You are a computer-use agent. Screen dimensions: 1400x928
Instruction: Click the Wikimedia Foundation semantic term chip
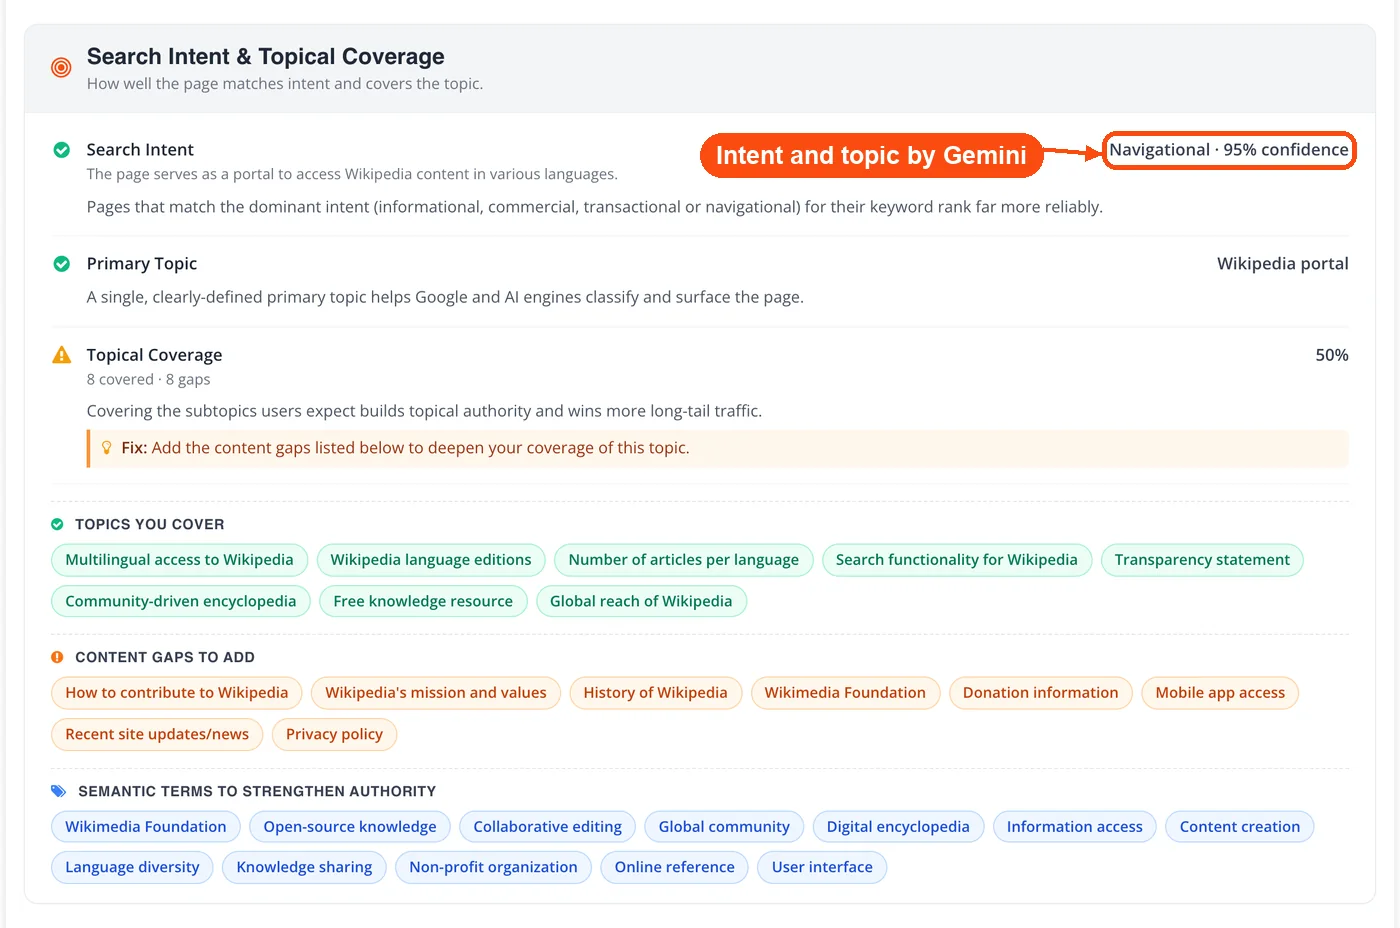[146, 827]
